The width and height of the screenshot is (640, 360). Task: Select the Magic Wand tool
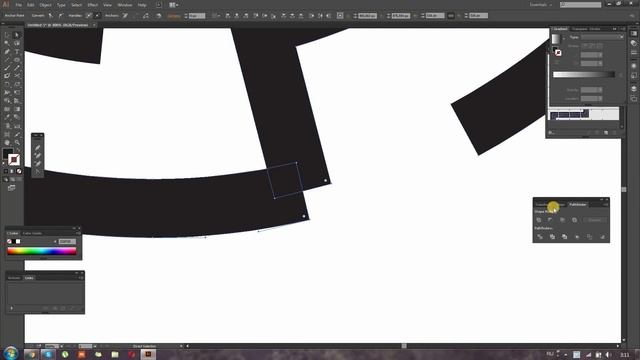7,43
